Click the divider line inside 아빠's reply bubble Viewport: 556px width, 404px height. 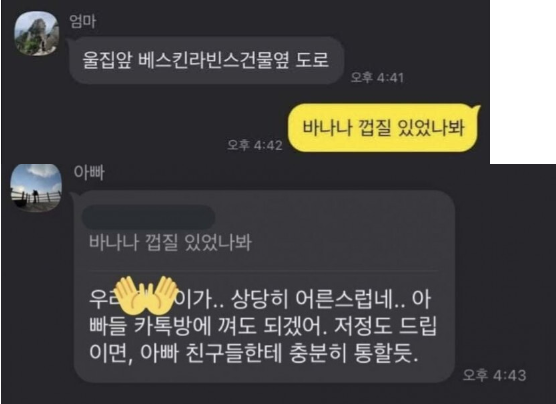pos(263,271)
